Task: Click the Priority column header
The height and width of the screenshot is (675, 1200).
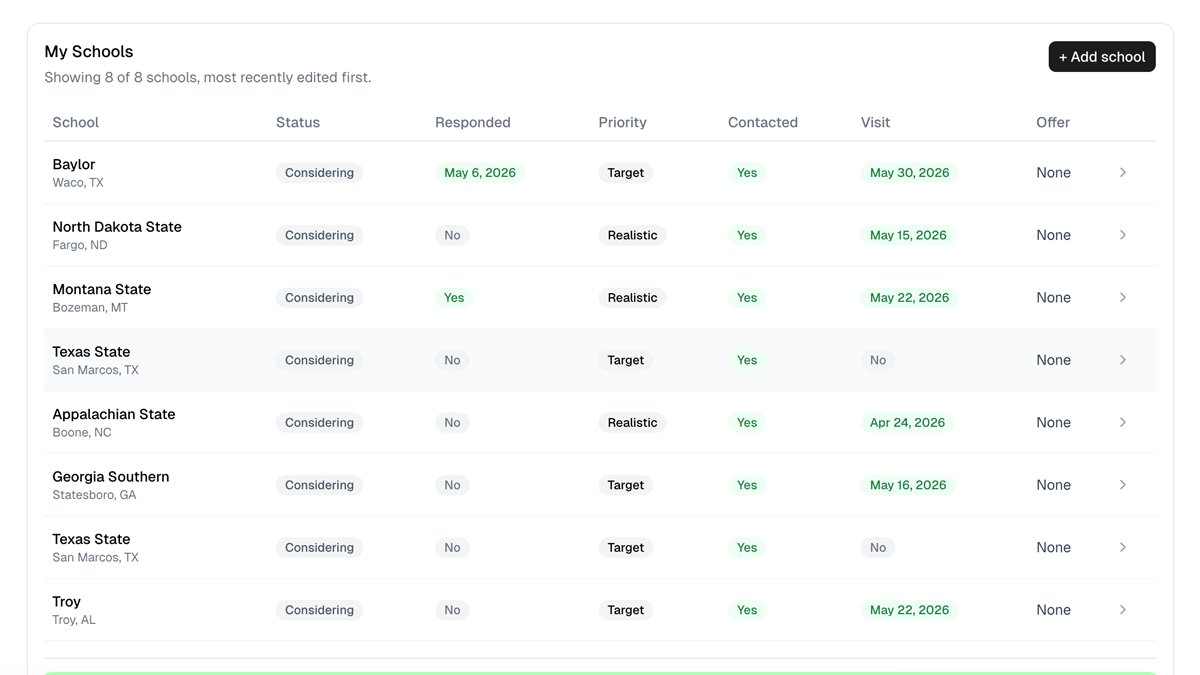Action: [622, 122]
